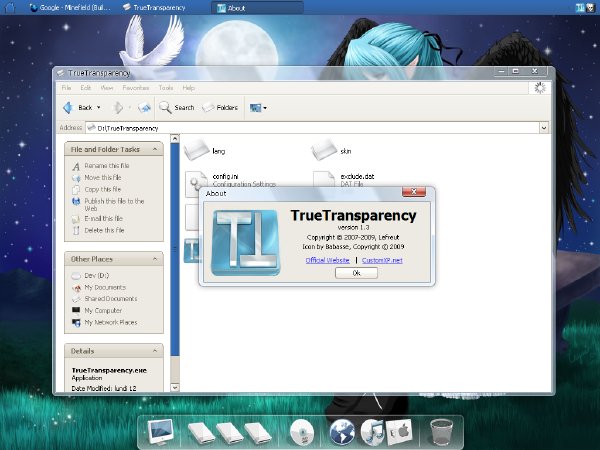This screenshot has width=600, height=450.
Task: Switch to About taskbar item
Action: pyautogui.click(x=257, y=8)
